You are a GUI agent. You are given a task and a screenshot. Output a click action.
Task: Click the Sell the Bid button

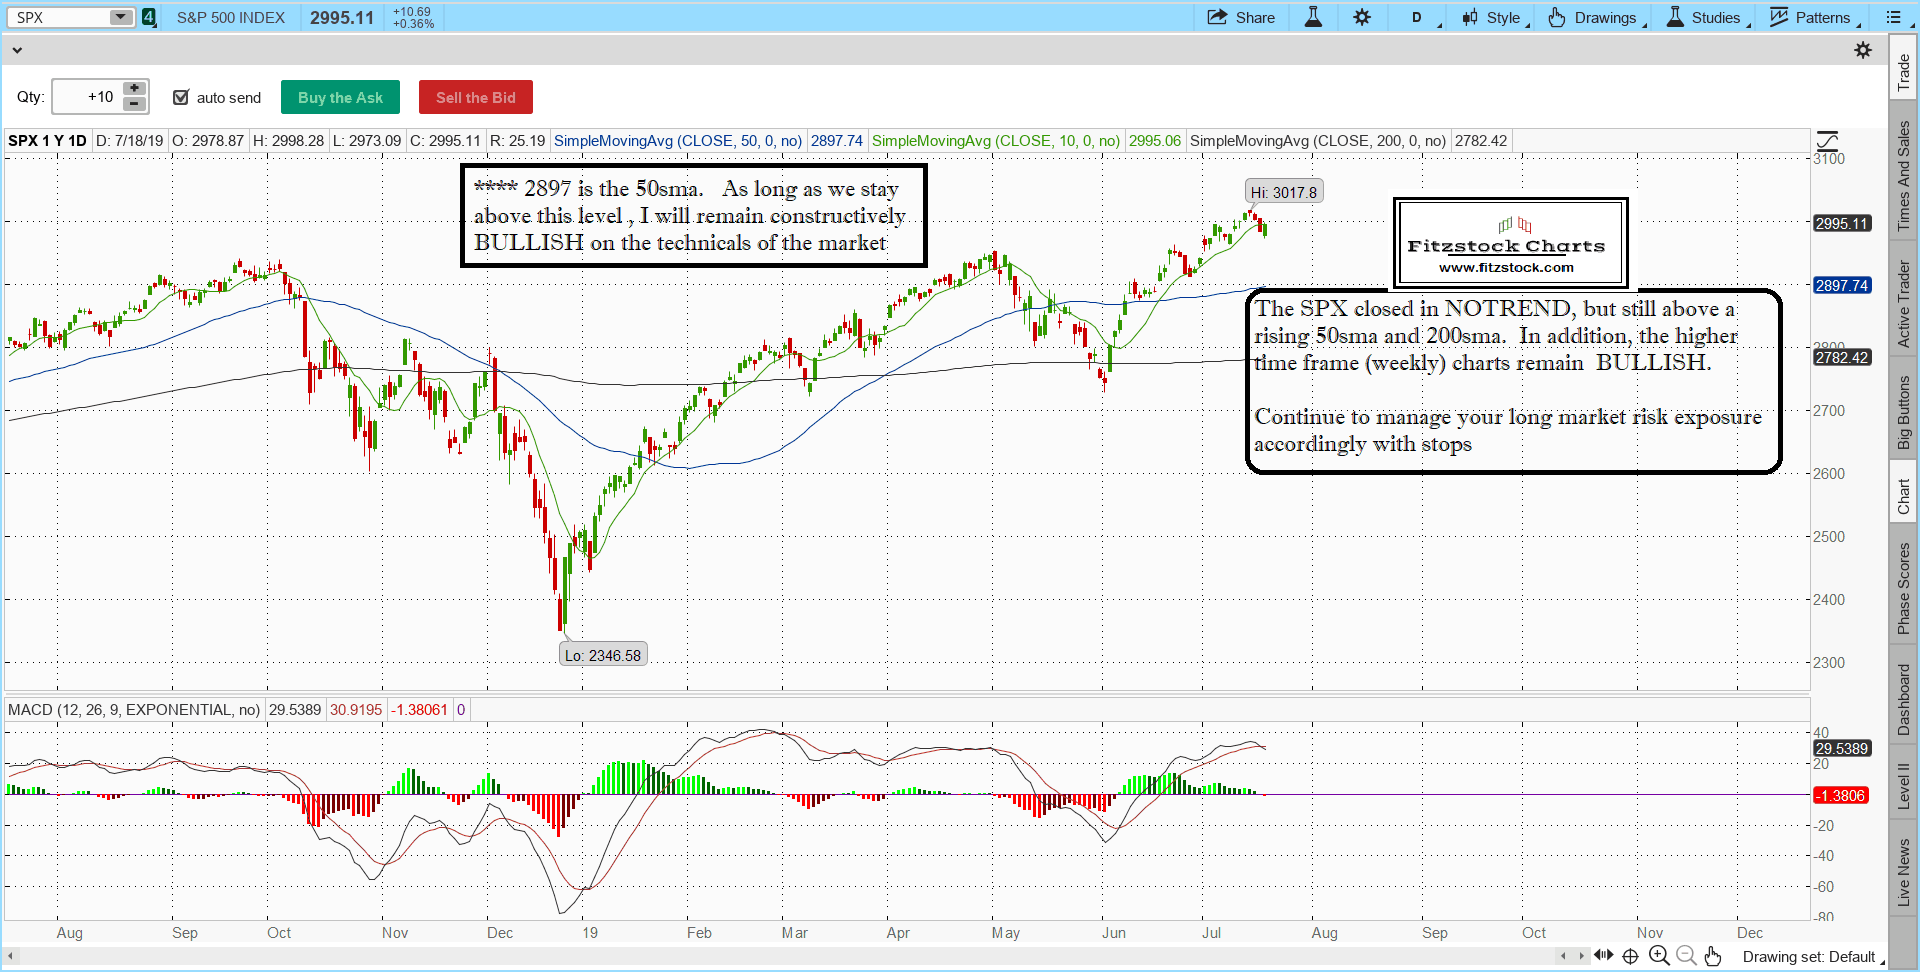coord(475,97)
